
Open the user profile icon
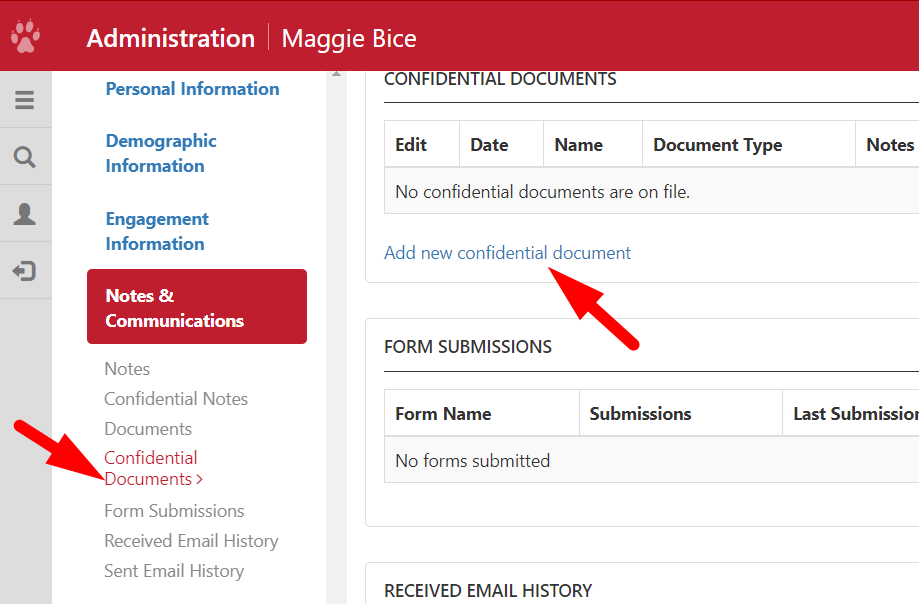(25, 214)
